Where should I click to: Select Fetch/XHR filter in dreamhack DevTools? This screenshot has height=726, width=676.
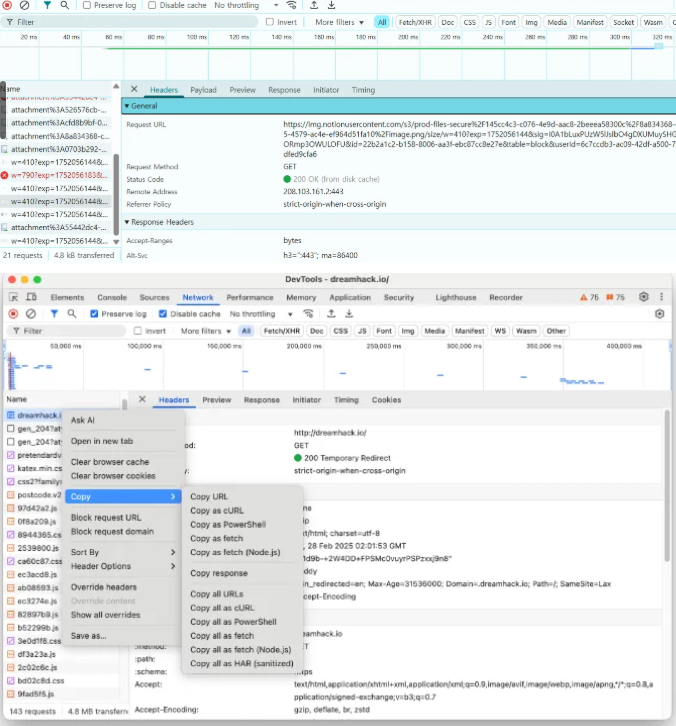click(282, 331)
